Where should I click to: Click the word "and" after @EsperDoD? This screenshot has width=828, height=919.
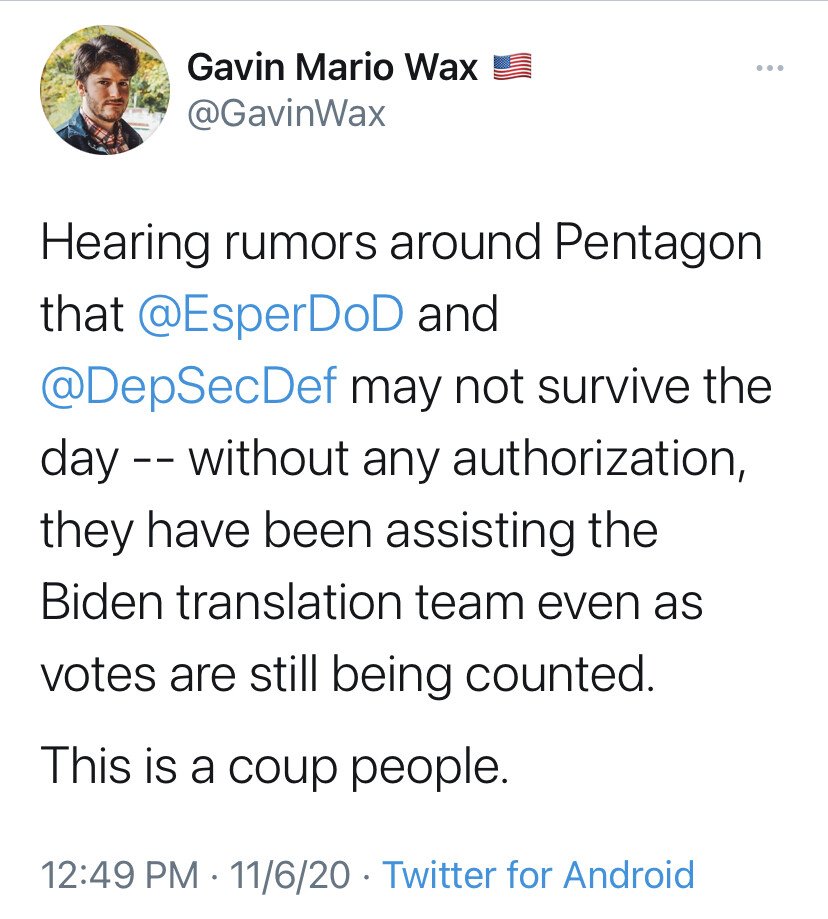pos(457,314)
